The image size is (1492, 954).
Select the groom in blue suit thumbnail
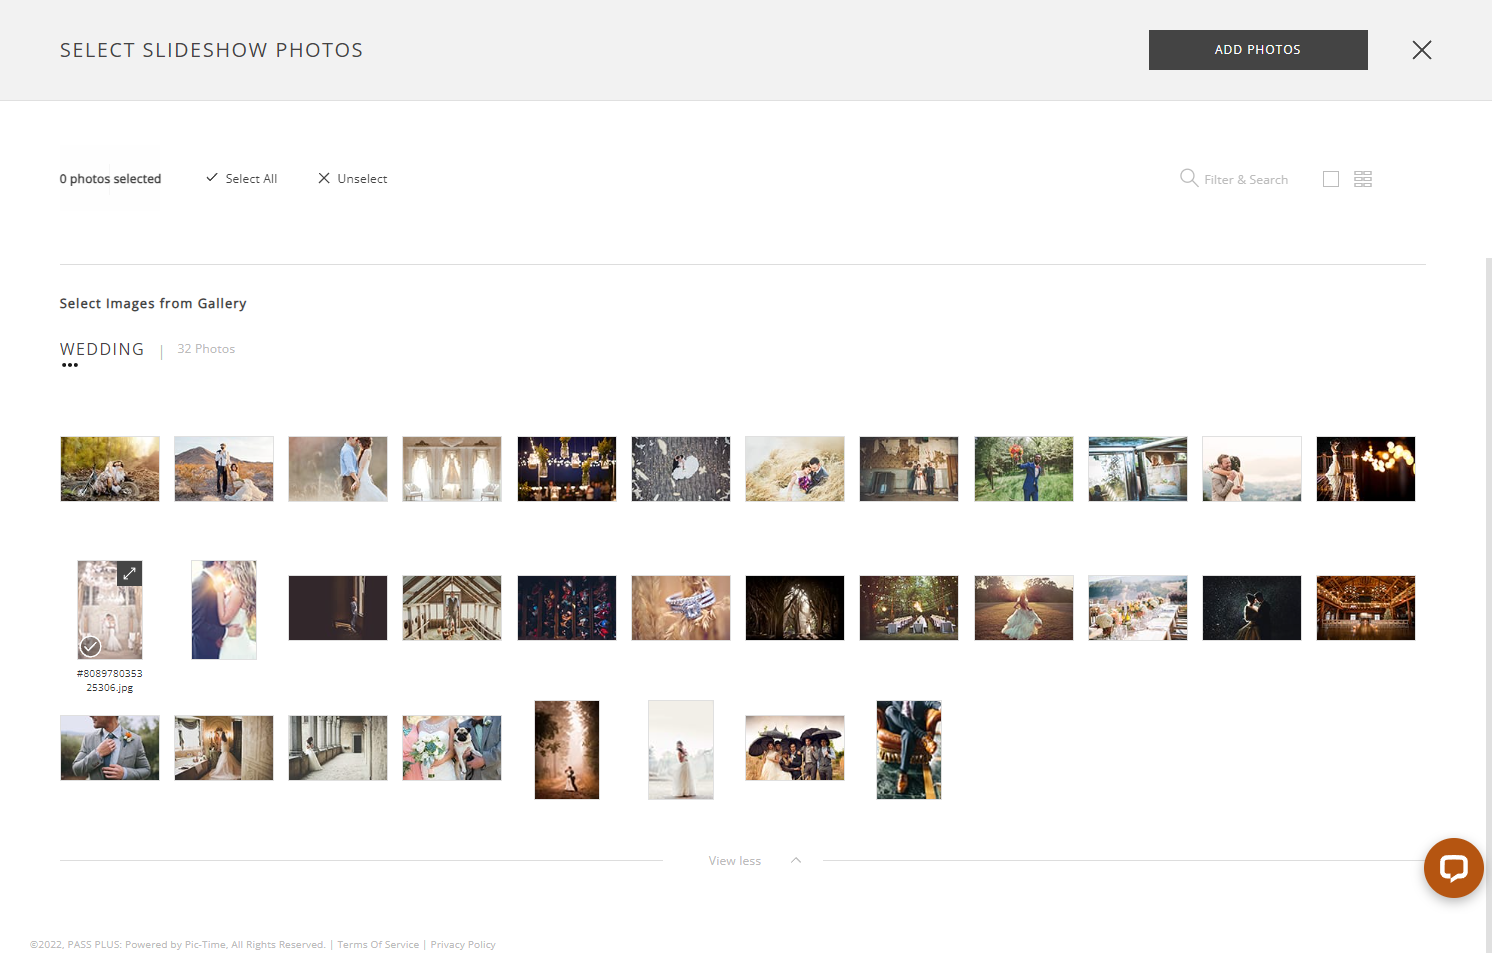[1024, 469]
